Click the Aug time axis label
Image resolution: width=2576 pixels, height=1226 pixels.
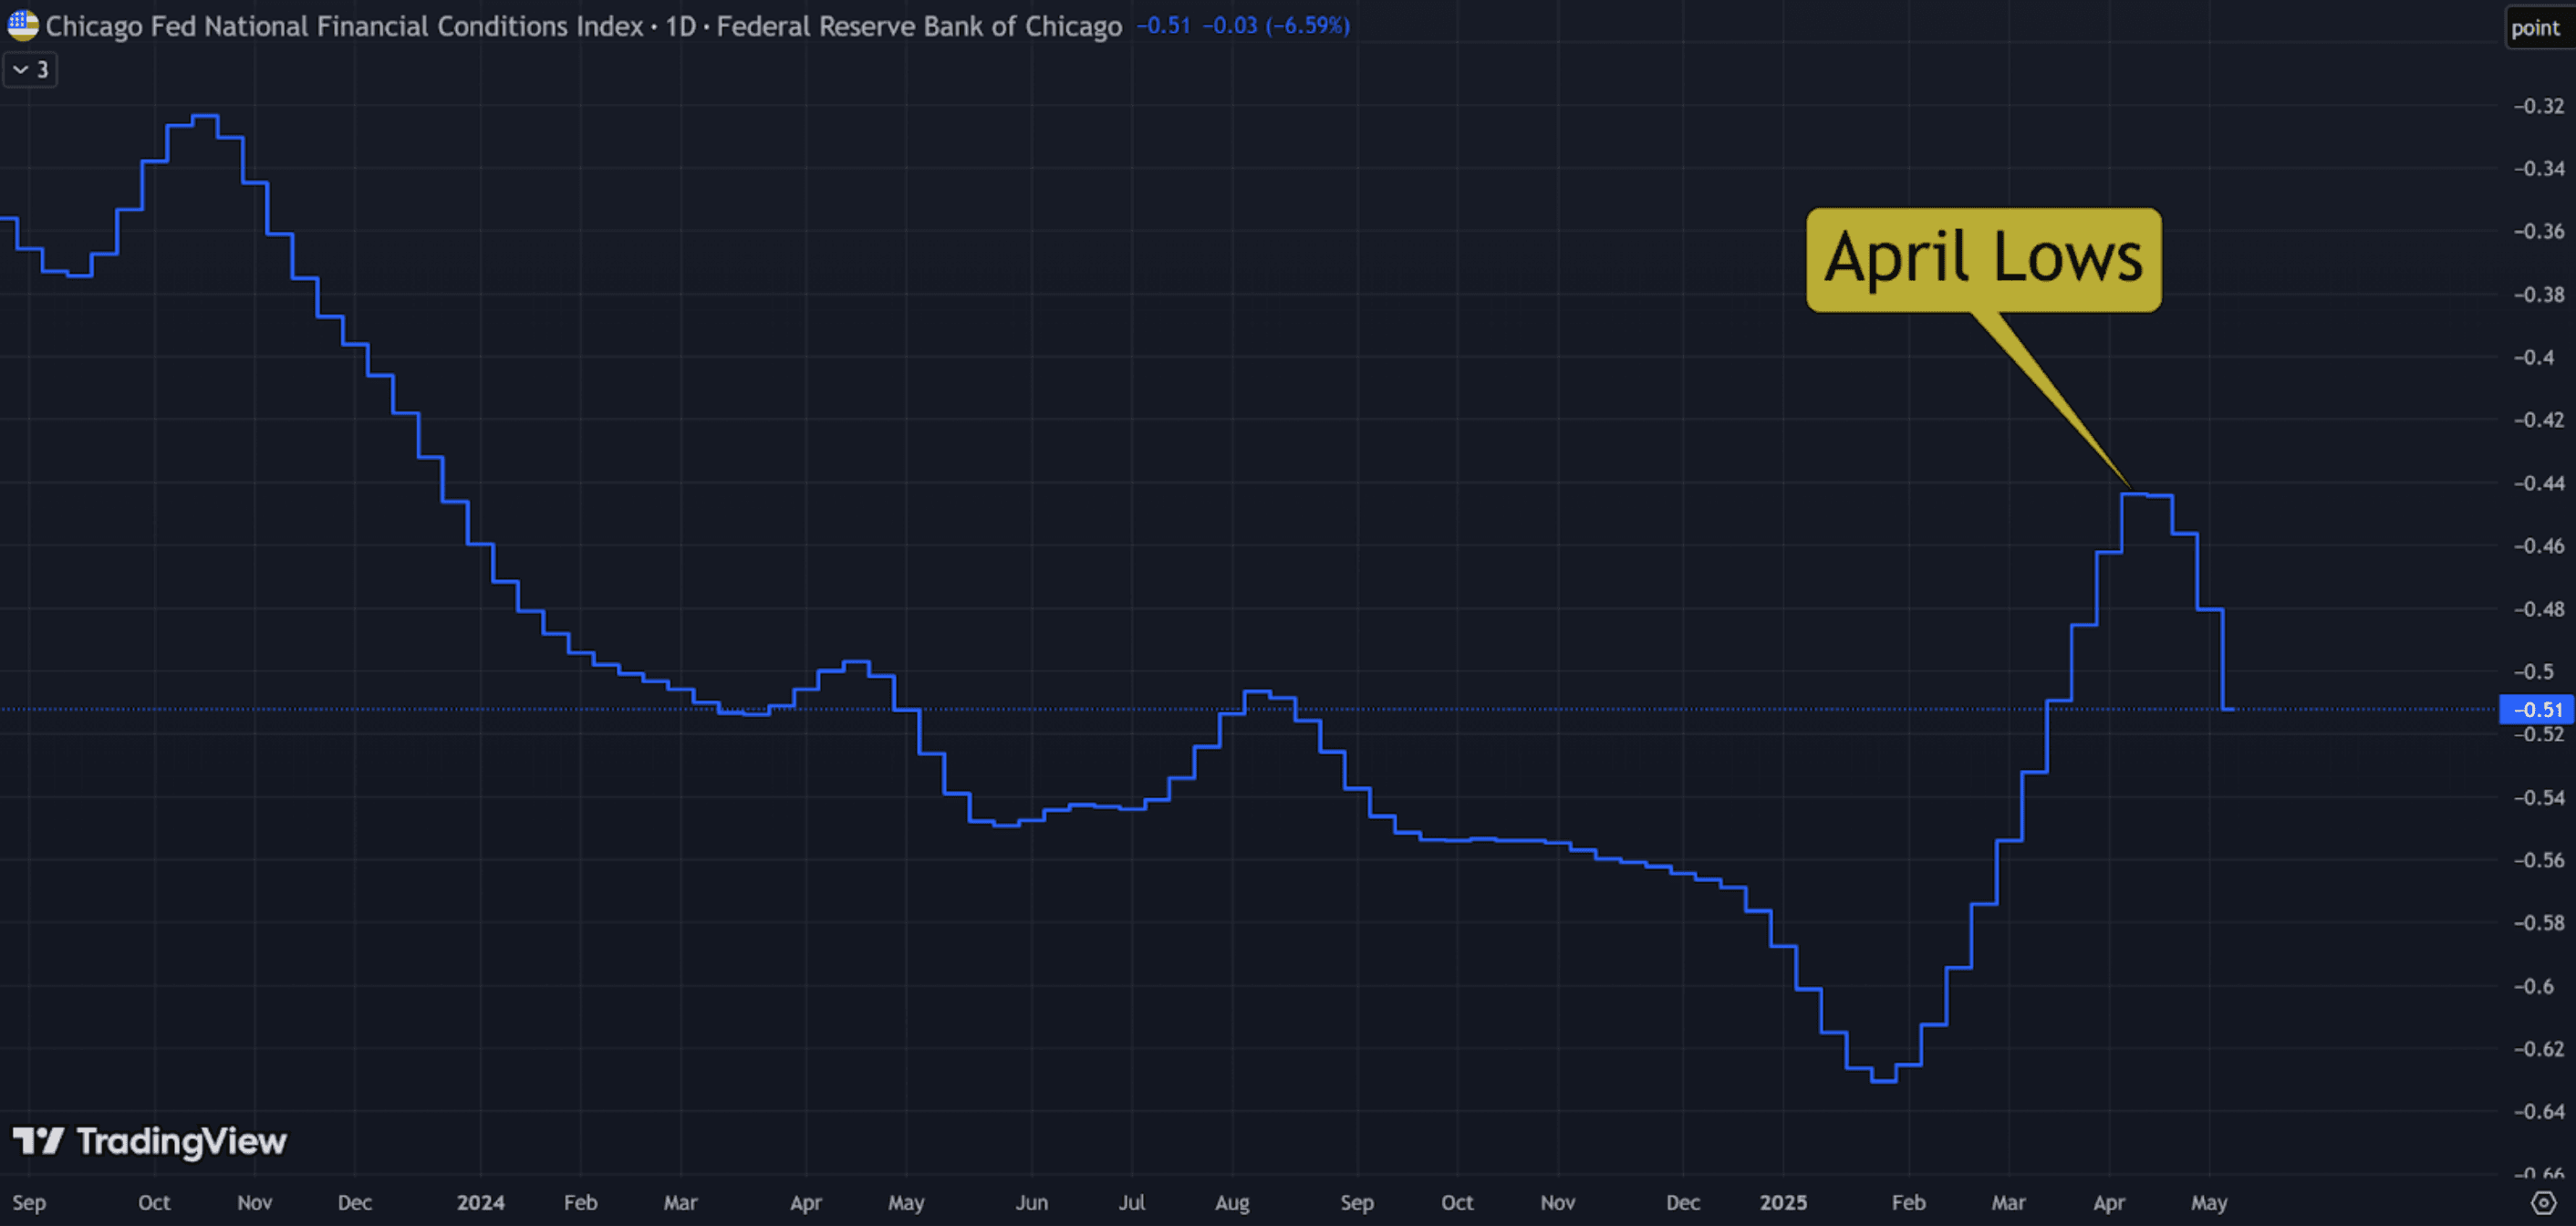(1232, 1202)
